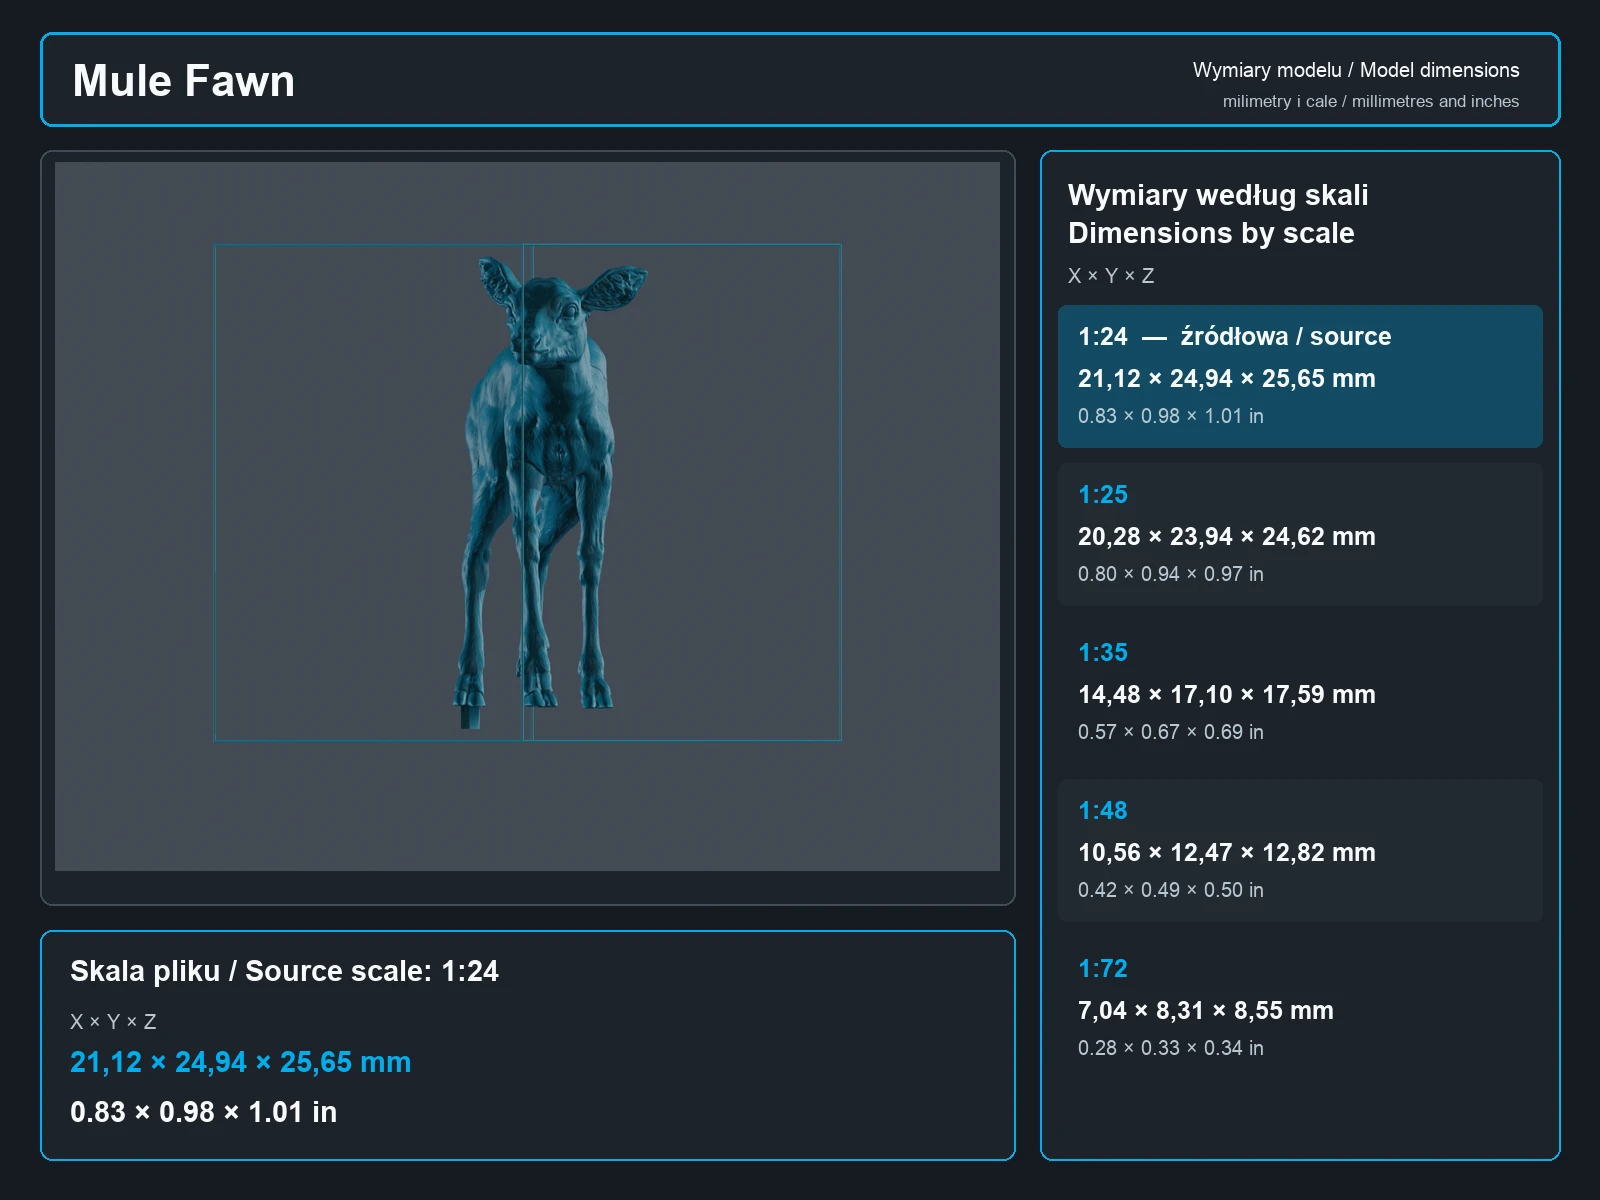Click '7,04 × 8,31 × 8,55 mm' value
The image size is (1600, 1200).
pos(1206,1011)
